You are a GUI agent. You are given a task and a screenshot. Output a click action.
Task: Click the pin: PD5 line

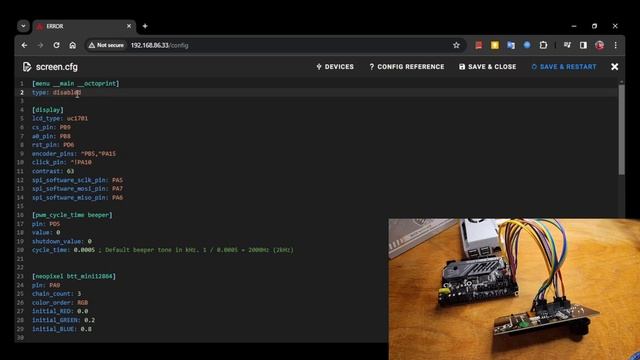(46, 224)
